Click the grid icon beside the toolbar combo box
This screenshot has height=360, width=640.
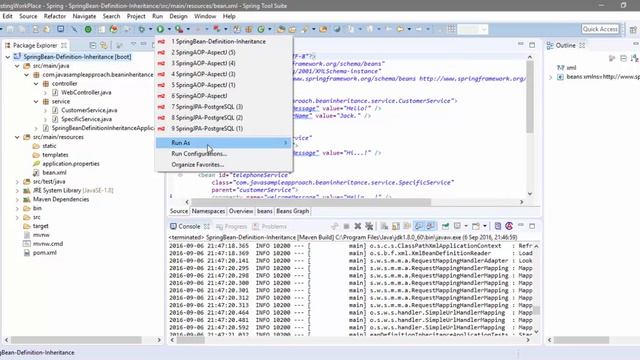[451, 29]
